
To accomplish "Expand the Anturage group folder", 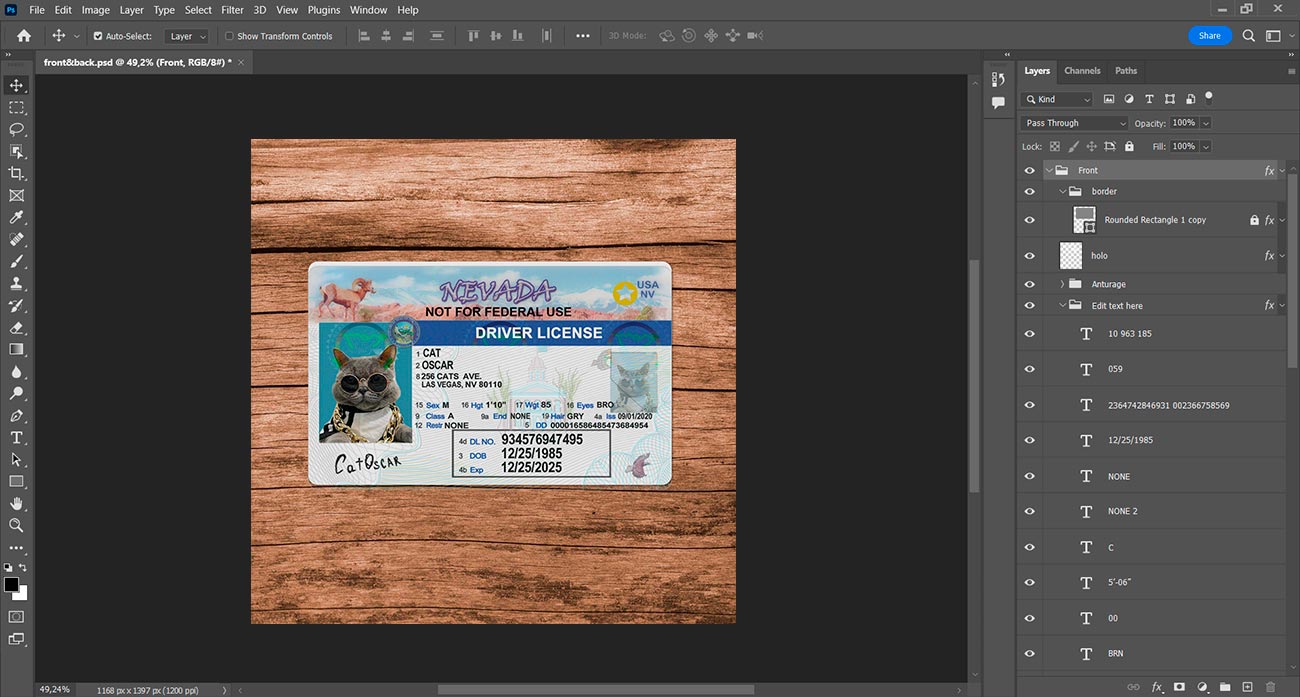I will tap(1062, 284).
